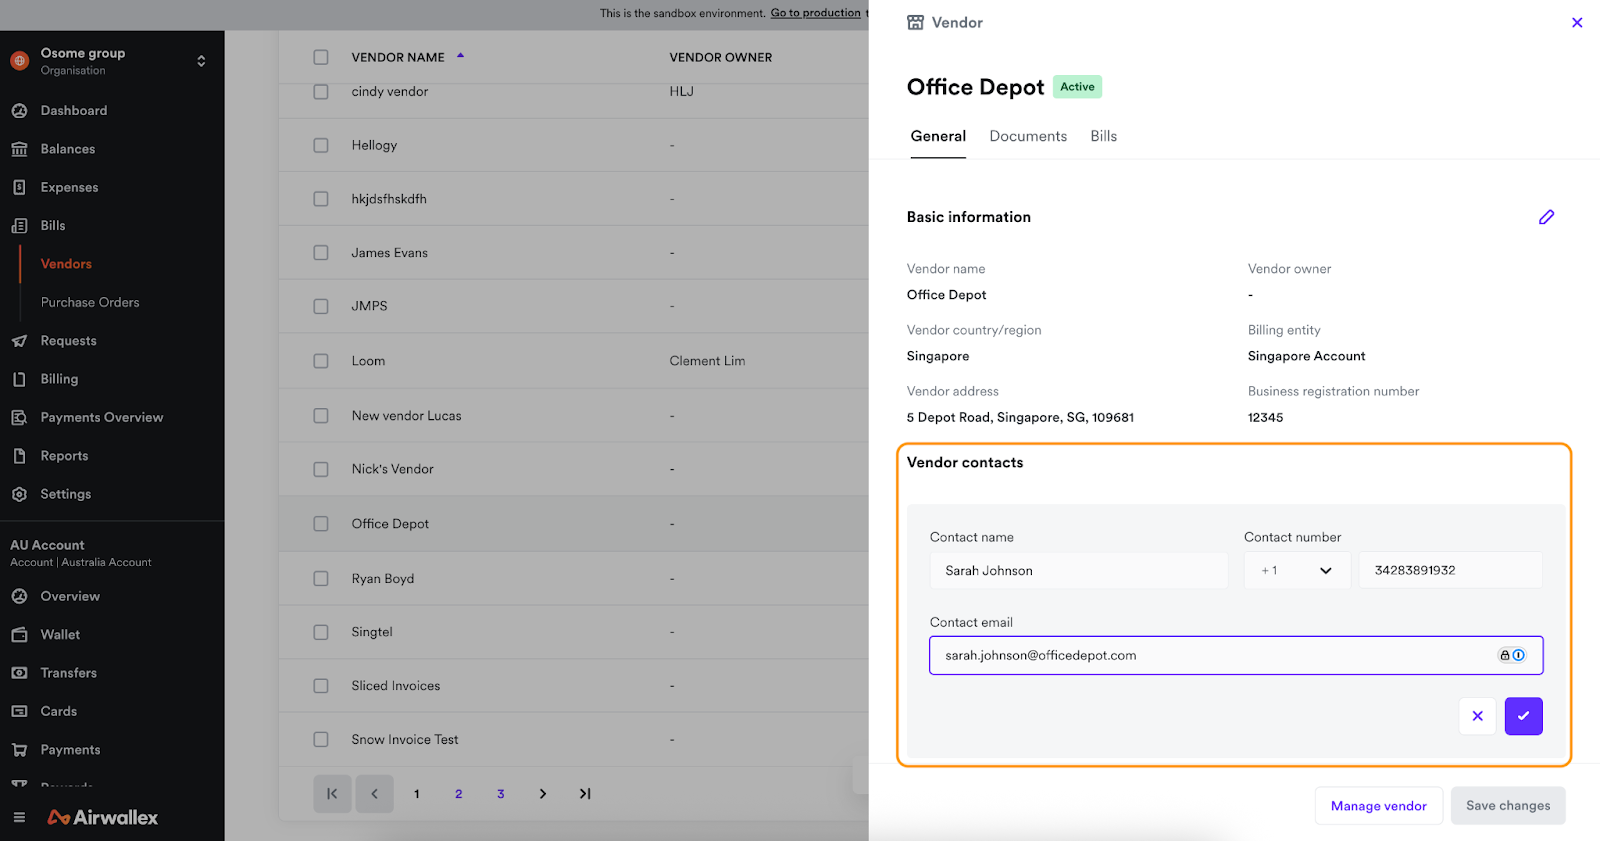Follow the Go to production link
Viewport: 1600px width, 841px height.
pos(815,13)
